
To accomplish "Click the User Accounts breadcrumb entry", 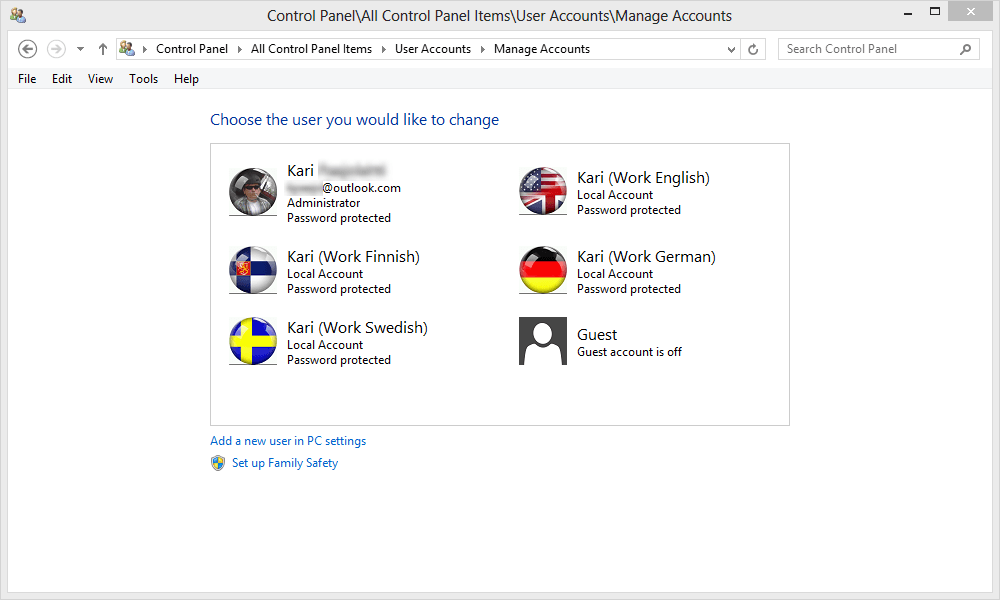I will [x=433, y=48].
